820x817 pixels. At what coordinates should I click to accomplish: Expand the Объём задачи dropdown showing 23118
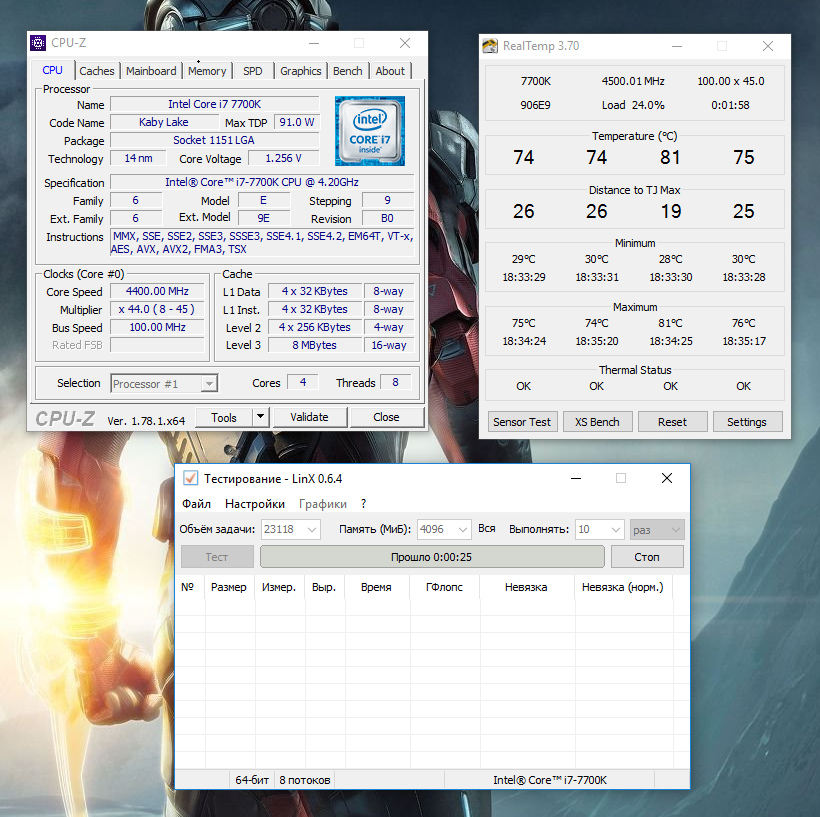point(312,529)
